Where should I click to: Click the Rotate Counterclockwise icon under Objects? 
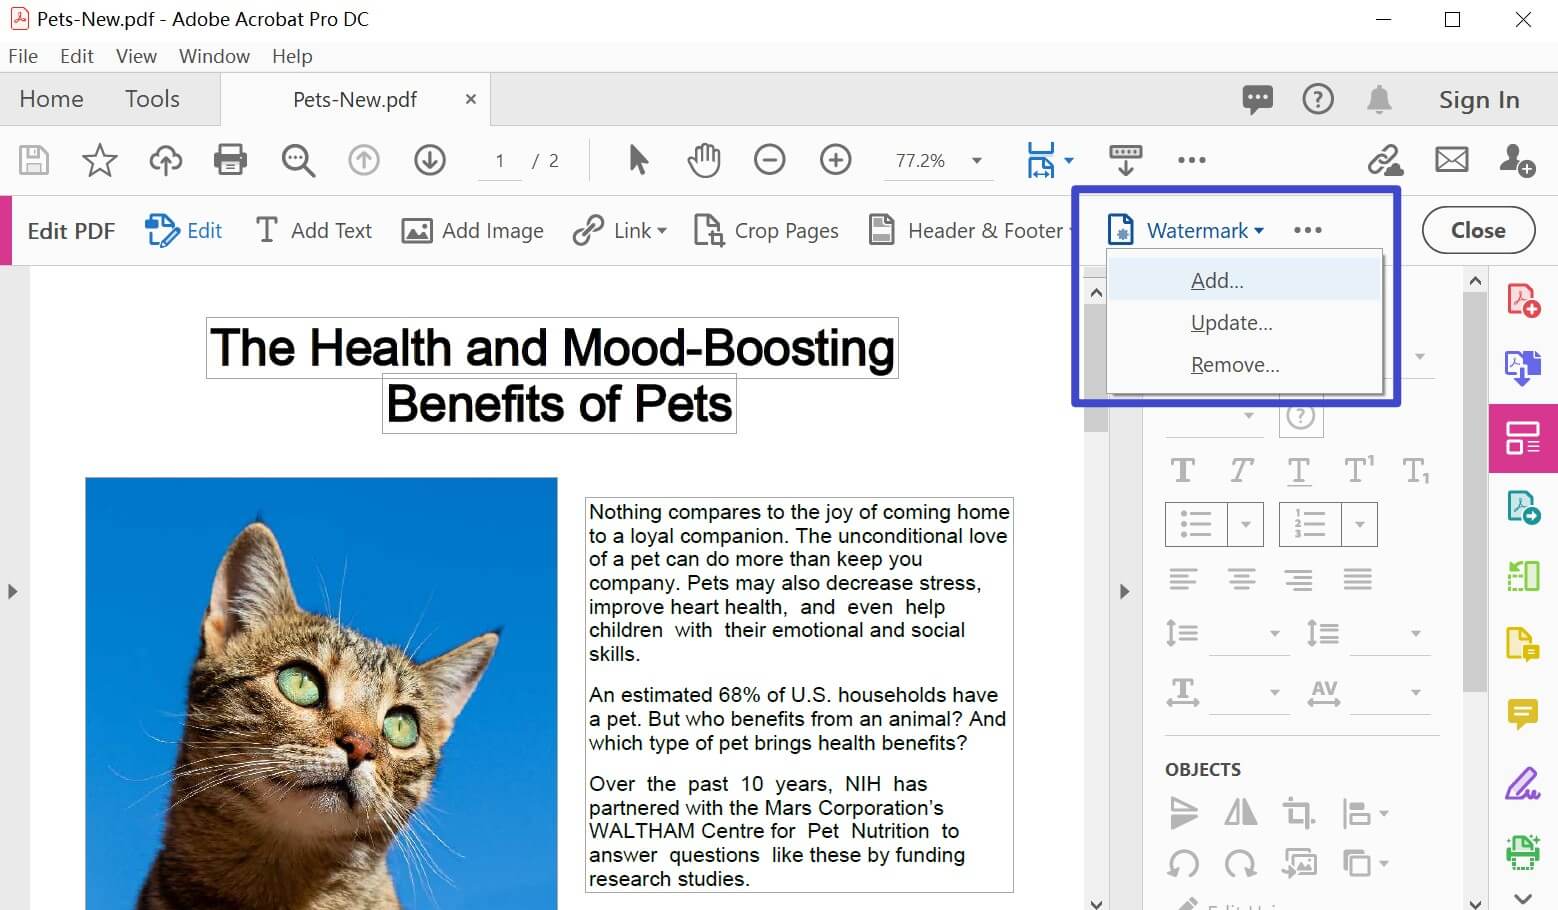[1183, 863]
